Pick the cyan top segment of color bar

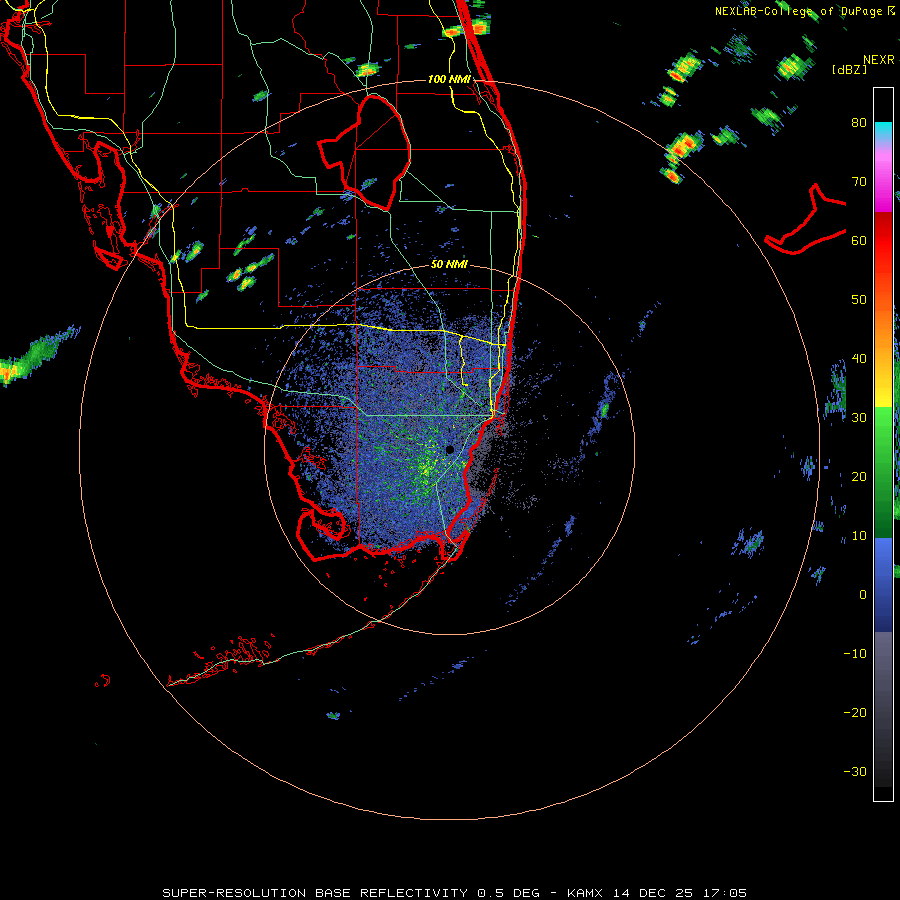click(x=883, y=132)
